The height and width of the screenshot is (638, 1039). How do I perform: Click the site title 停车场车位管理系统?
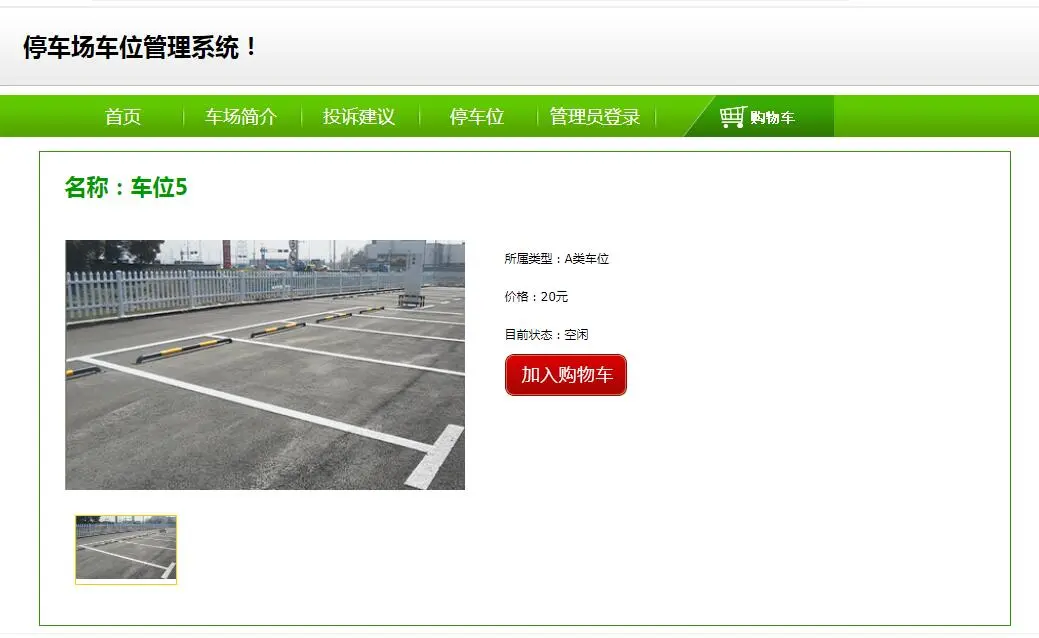[x=140, y=48]
